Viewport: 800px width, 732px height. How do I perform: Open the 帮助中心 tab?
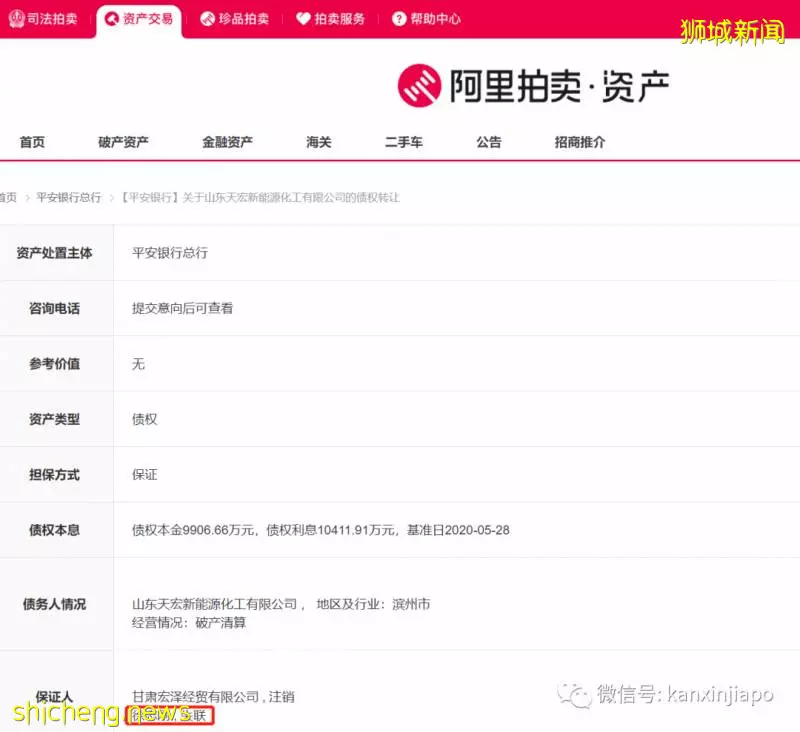click(x=427, y=19)
